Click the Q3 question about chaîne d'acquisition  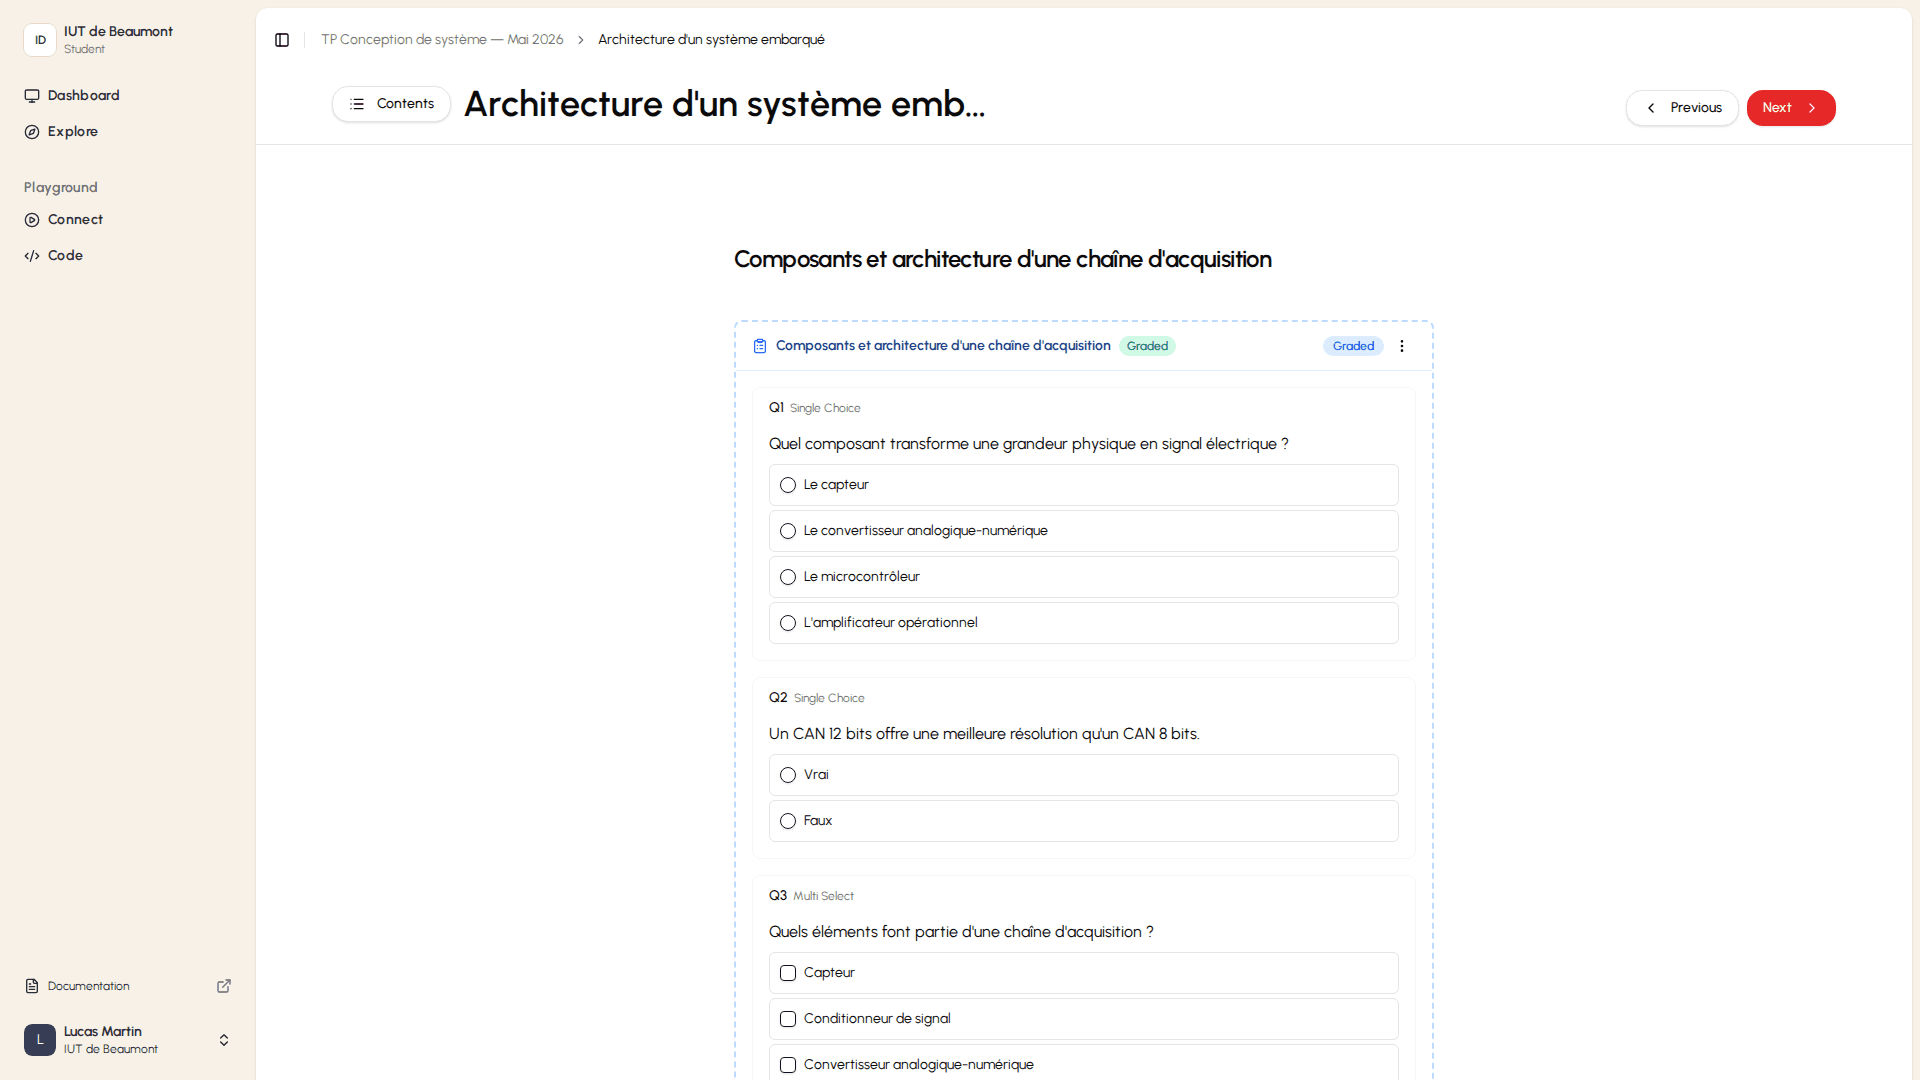click(x=961, y=932)
